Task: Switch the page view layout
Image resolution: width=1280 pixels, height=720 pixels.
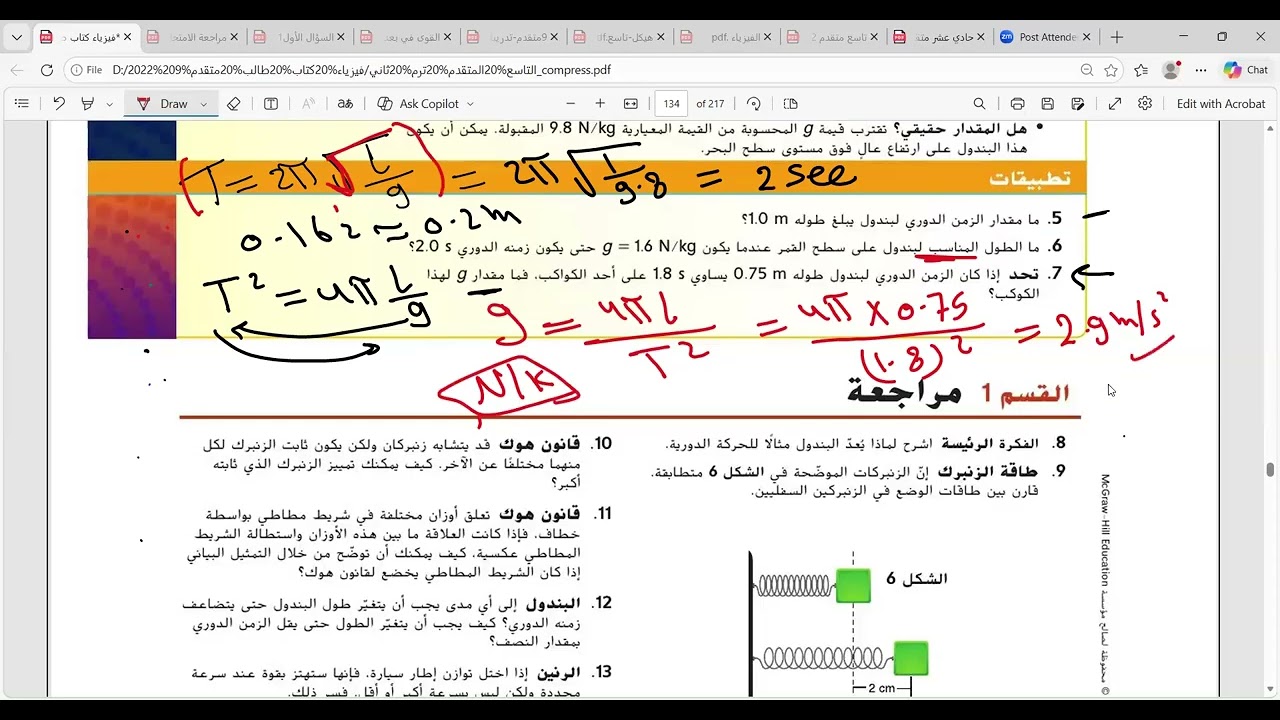Action: (x=790, y=103)
